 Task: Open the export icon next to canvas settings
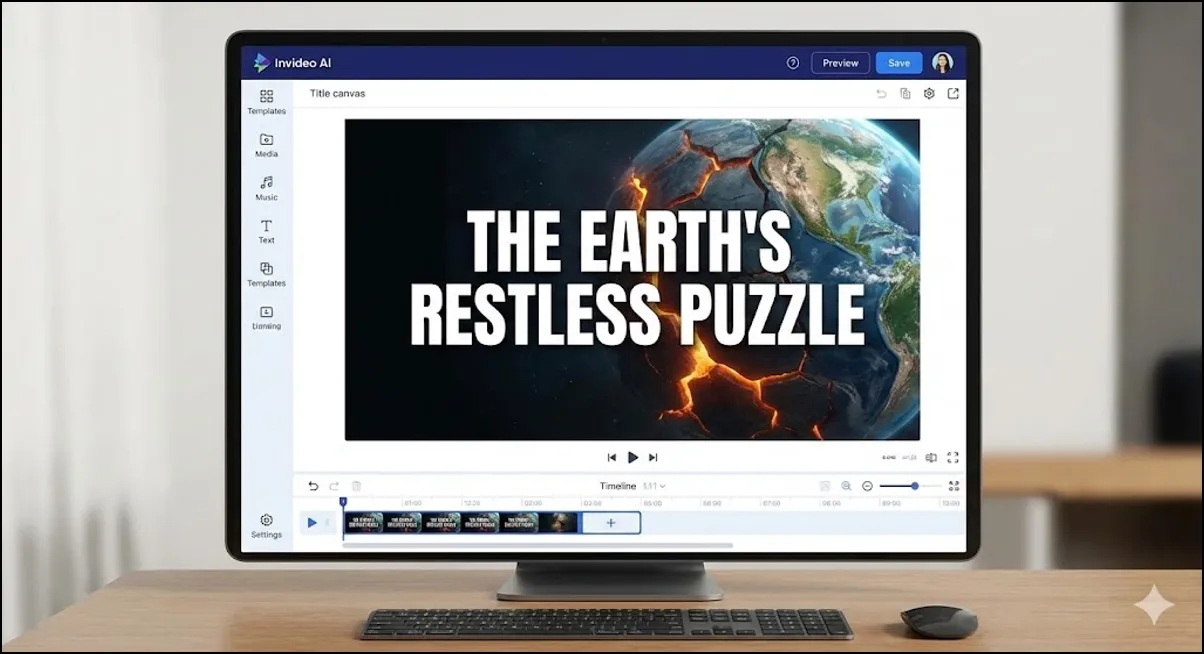point(954,93)
